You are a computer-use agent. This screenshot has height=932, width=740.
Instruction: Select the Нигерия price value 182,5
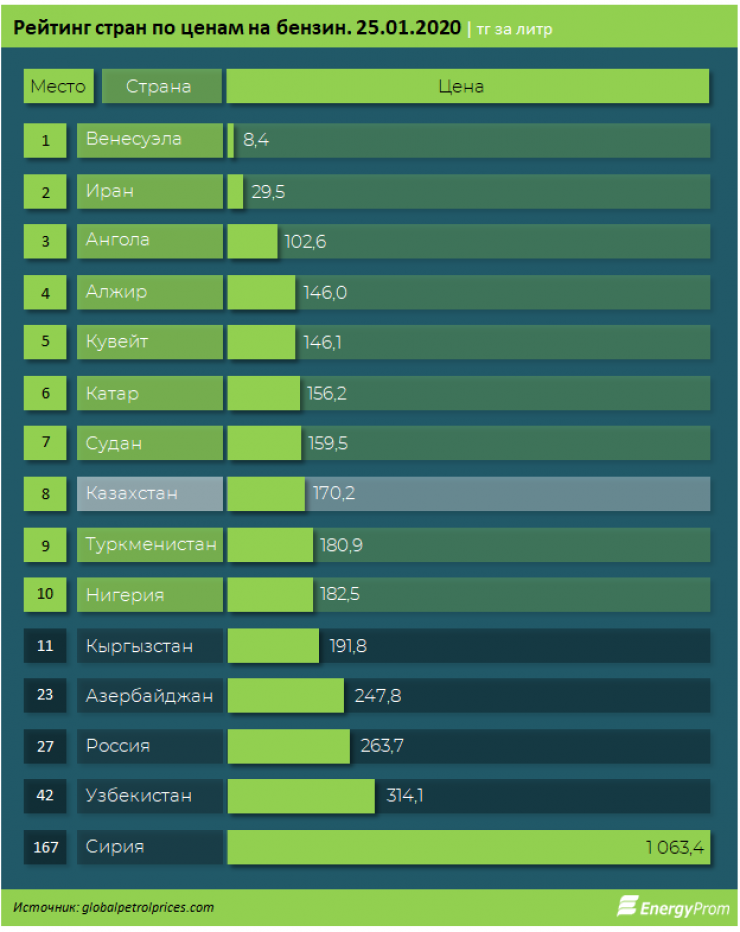click(x=338, y=595)
